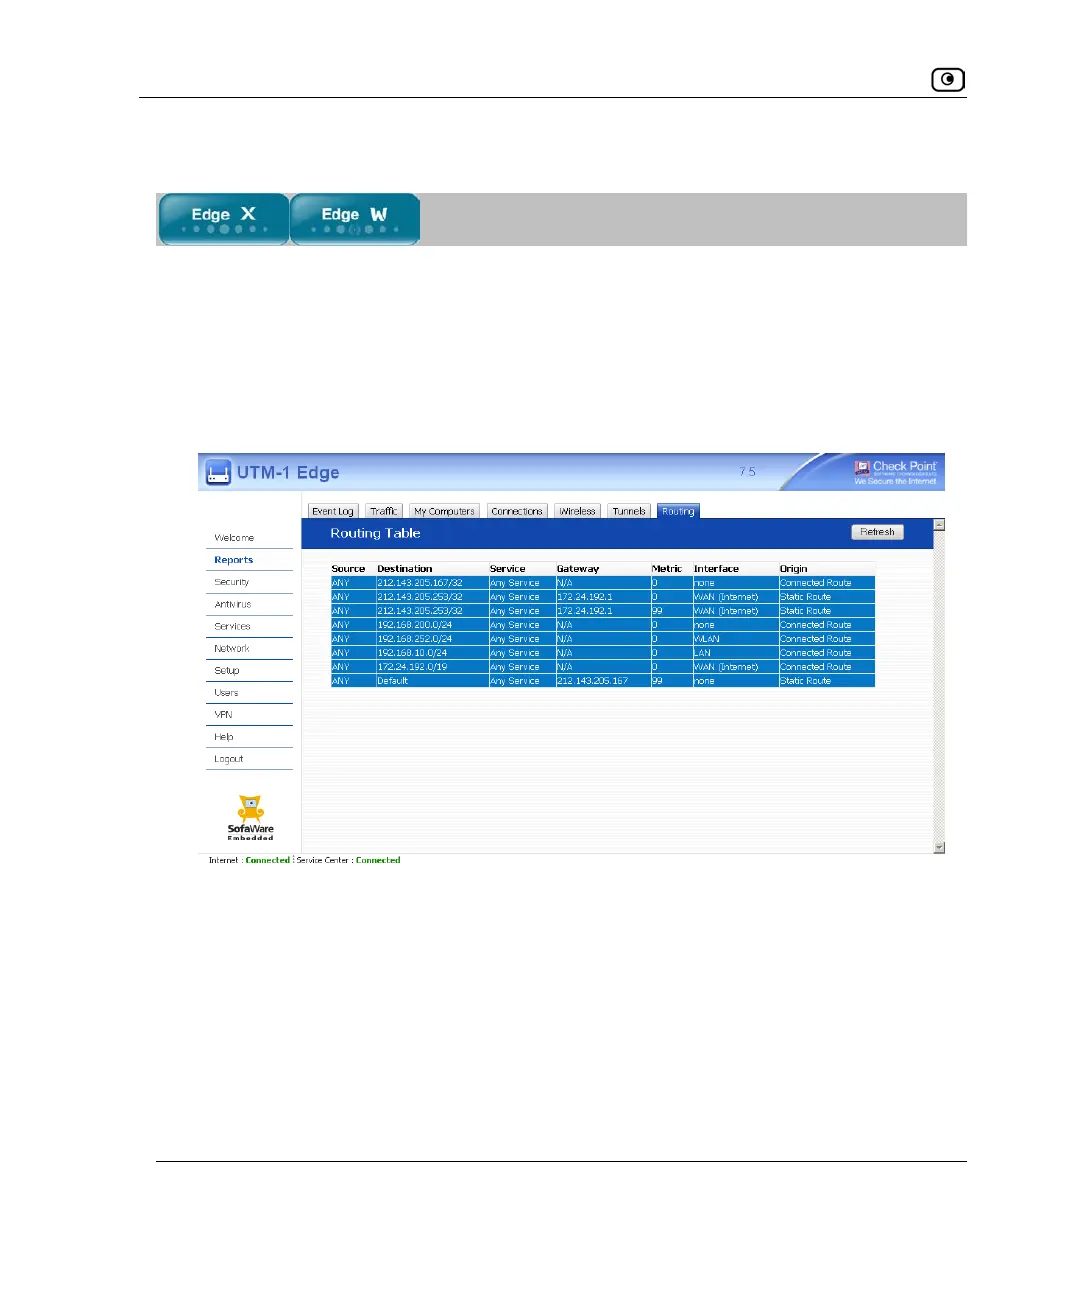This screenshot has height=1304, width=1078.
Task: Select the Routing tab
Action: pos(678,511)
